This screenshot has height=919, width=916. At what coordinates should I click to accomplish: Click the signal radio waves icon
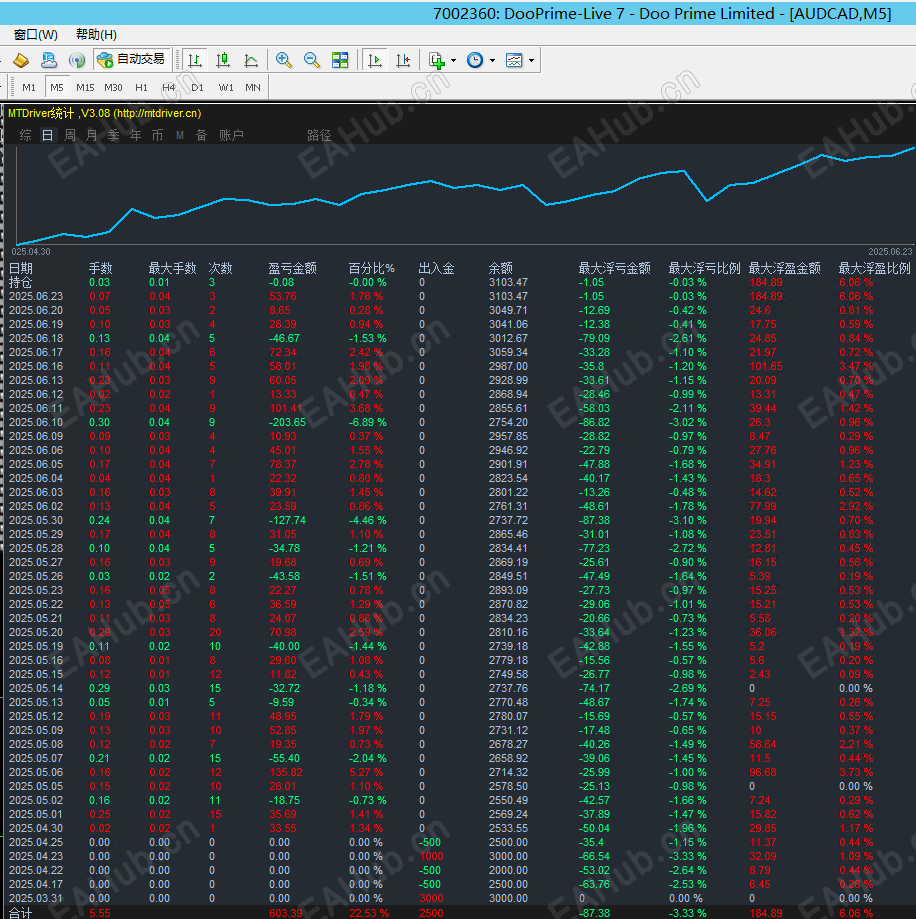click(x=76, y=60)
